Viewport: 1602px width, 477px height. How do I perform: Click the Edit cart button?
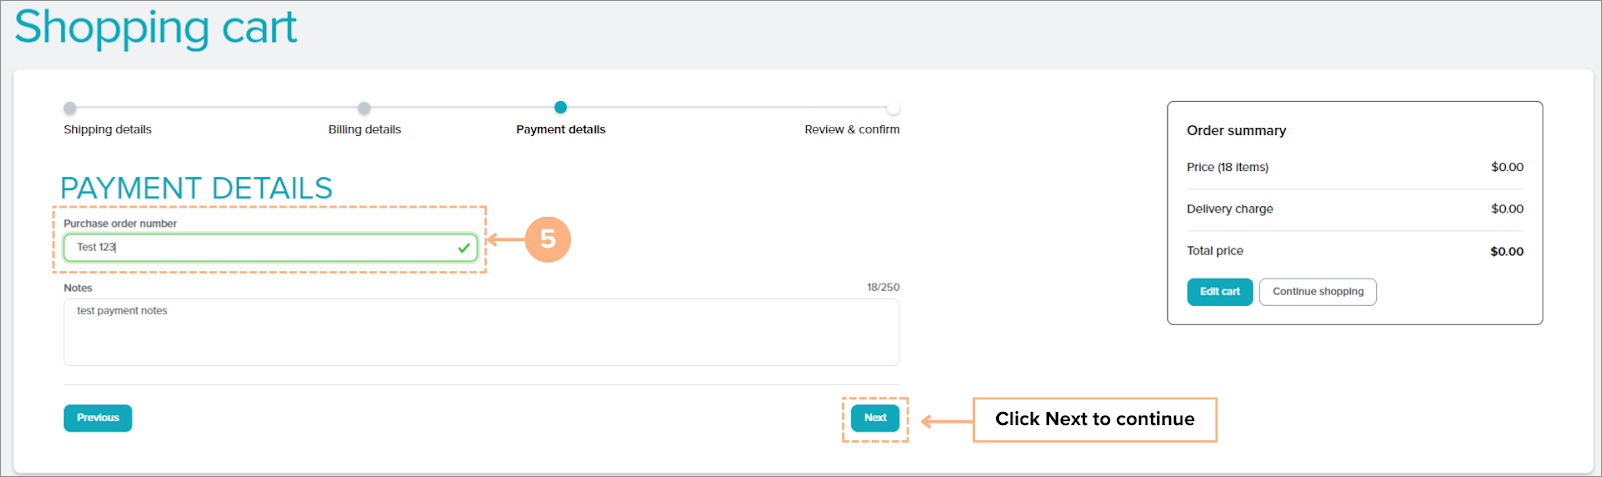pos(1220,292)
